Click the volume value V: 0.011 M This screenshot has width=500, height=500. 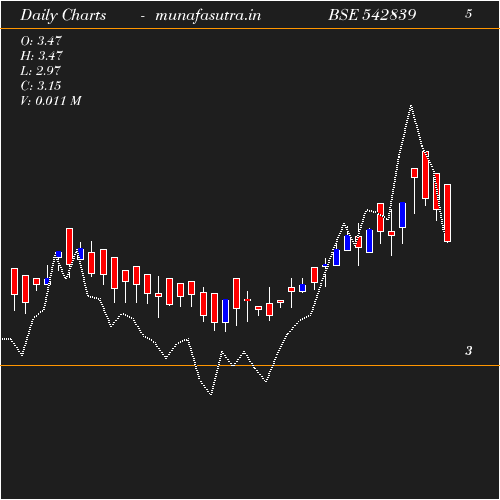[51, 101]
